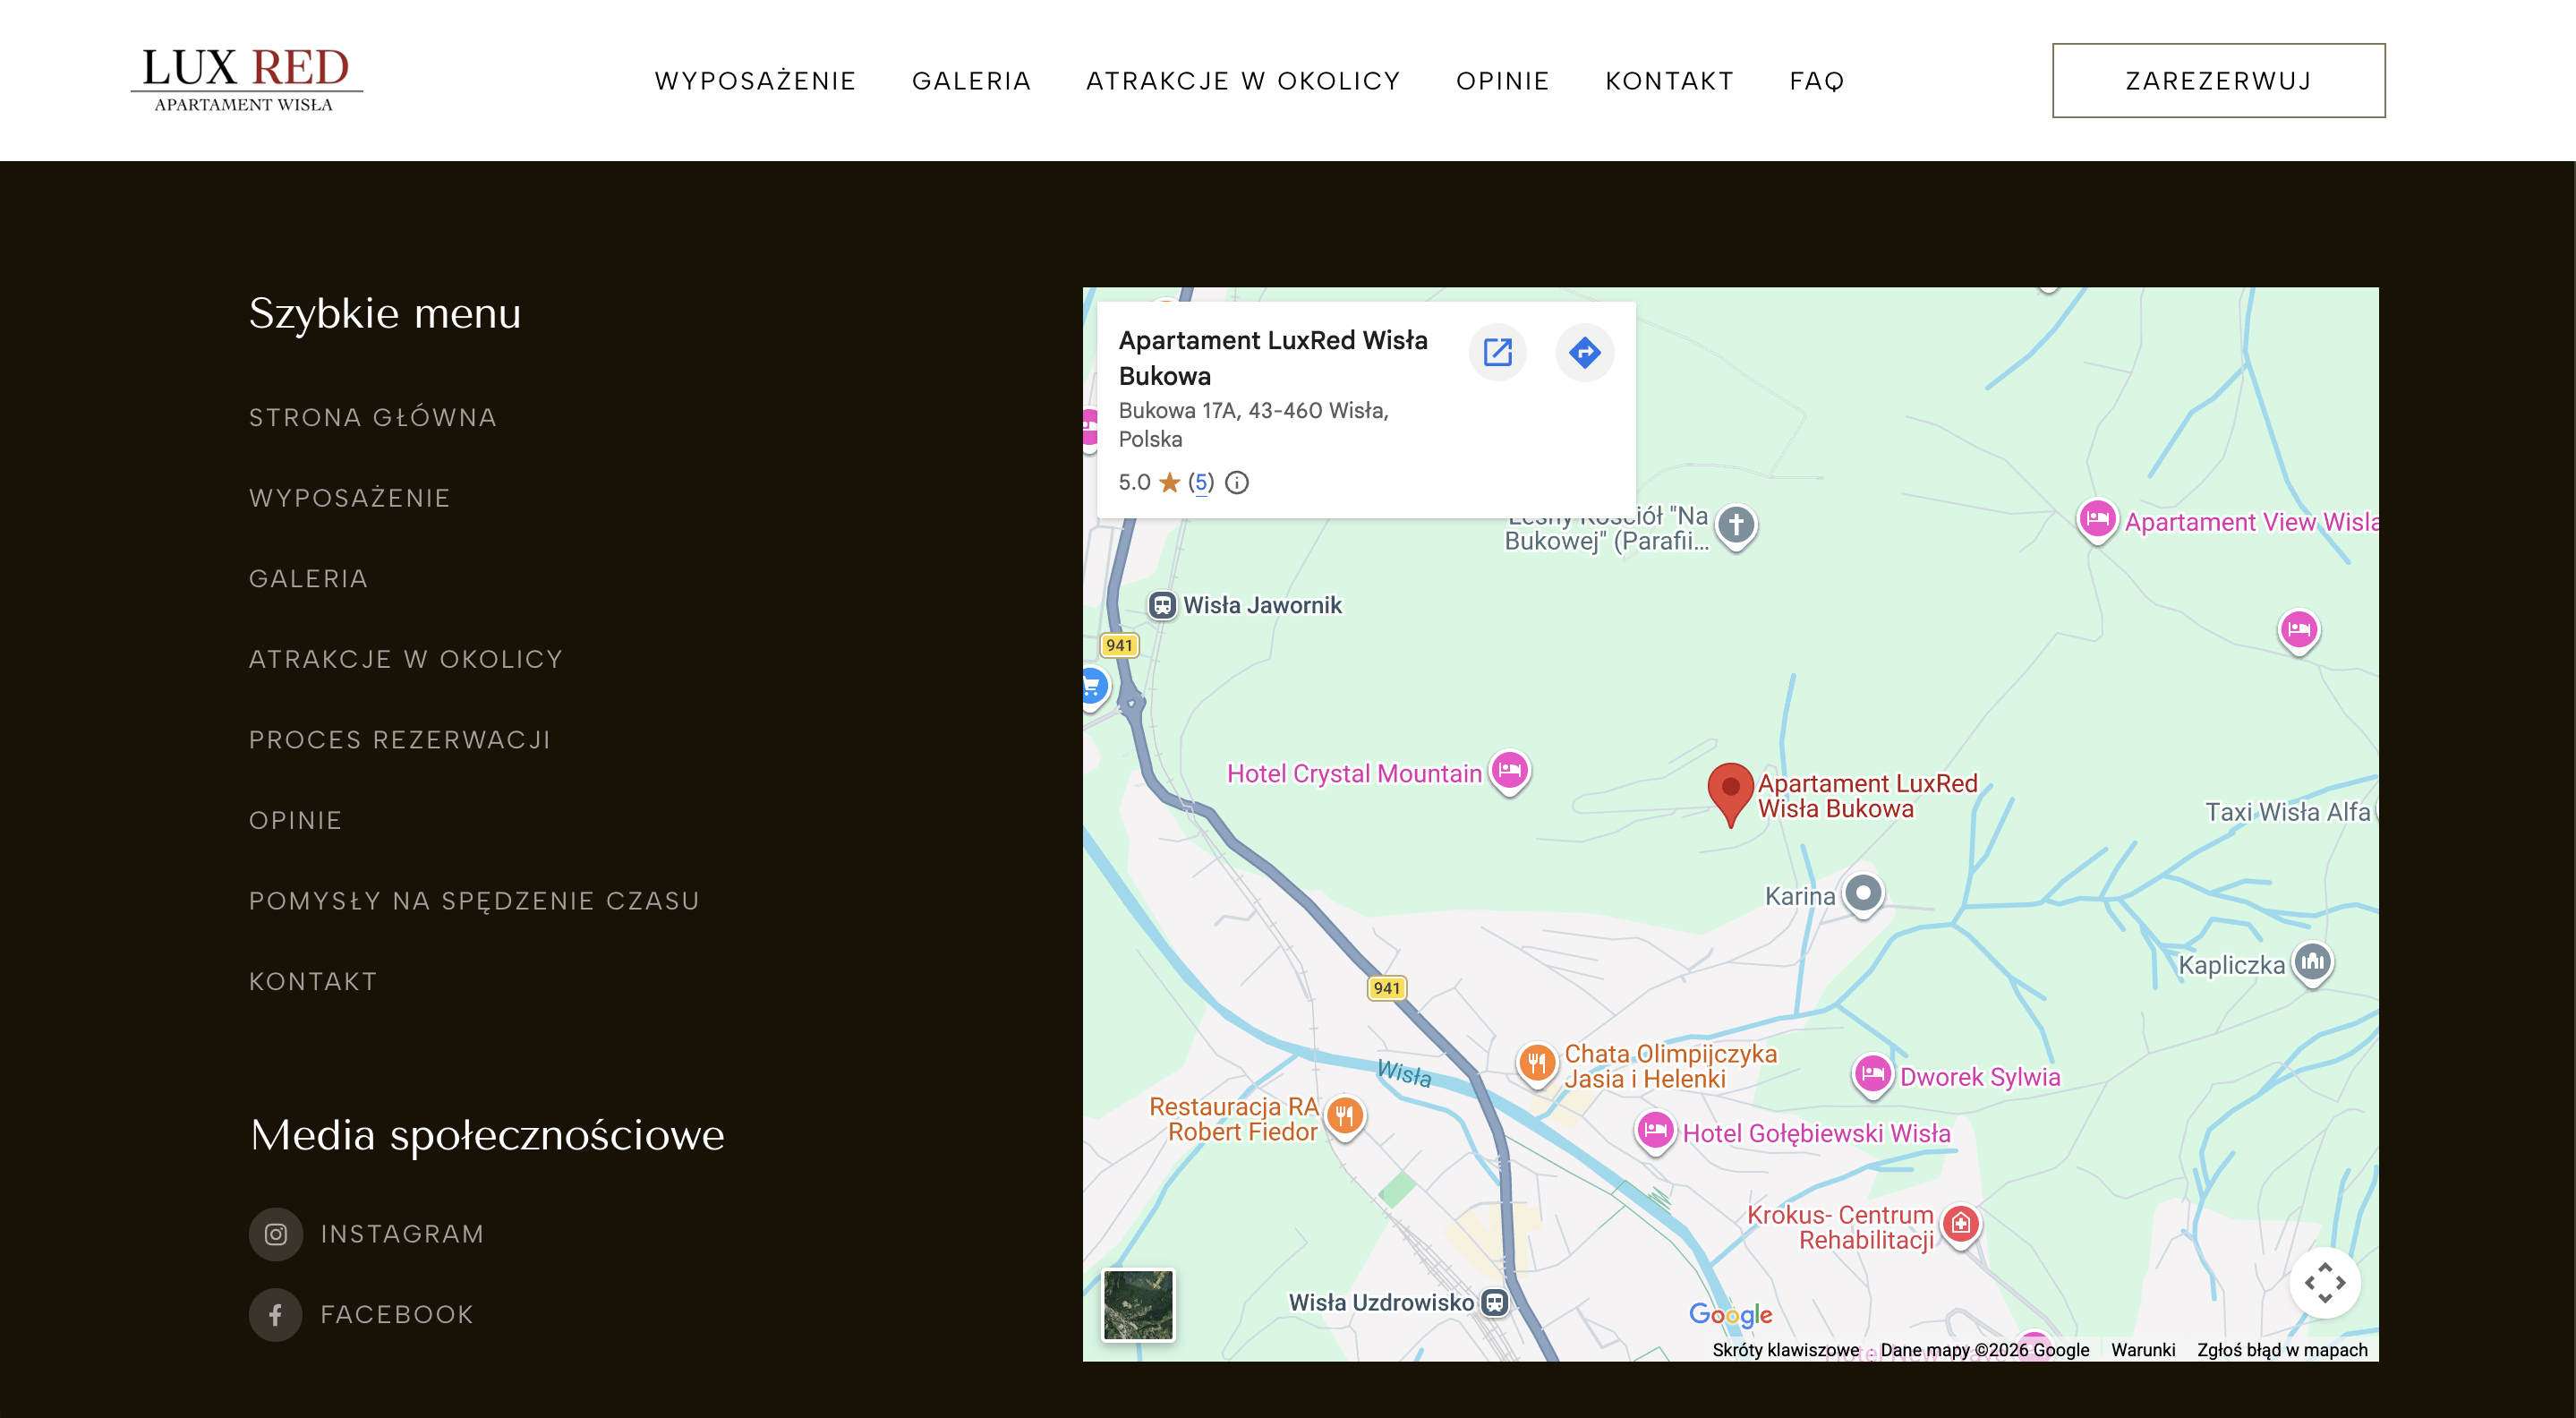The height and width of the screenshot is (1418, 2576).
Task: Click the Dworek Sylwia map label
Action: (1980, 1077)
